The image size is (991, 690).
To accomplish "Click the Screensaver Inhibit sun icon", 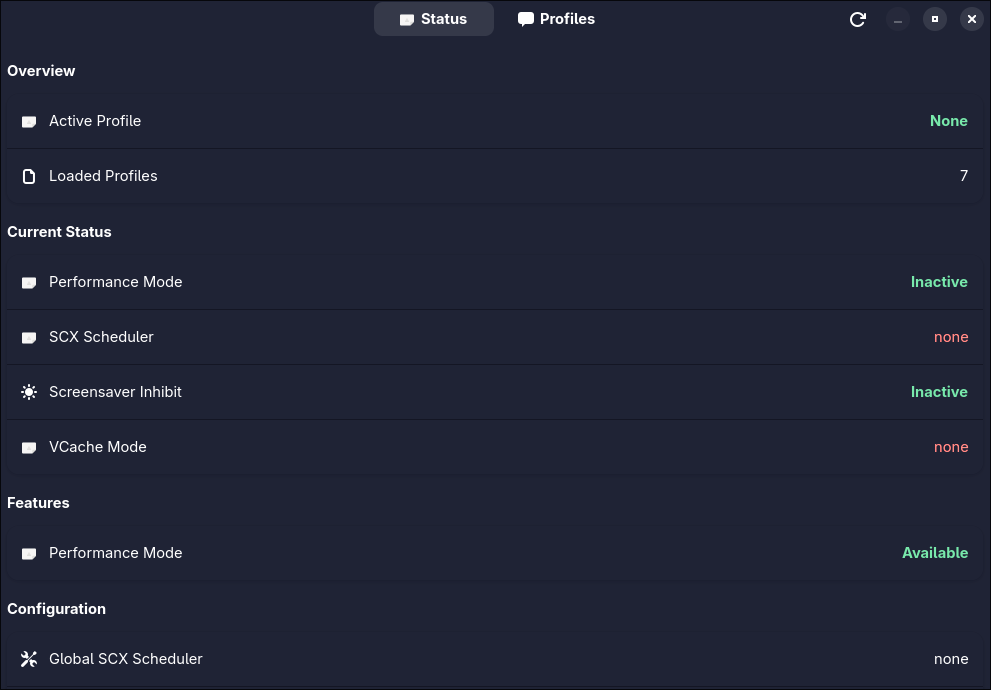I will click(x=29, y=392).
